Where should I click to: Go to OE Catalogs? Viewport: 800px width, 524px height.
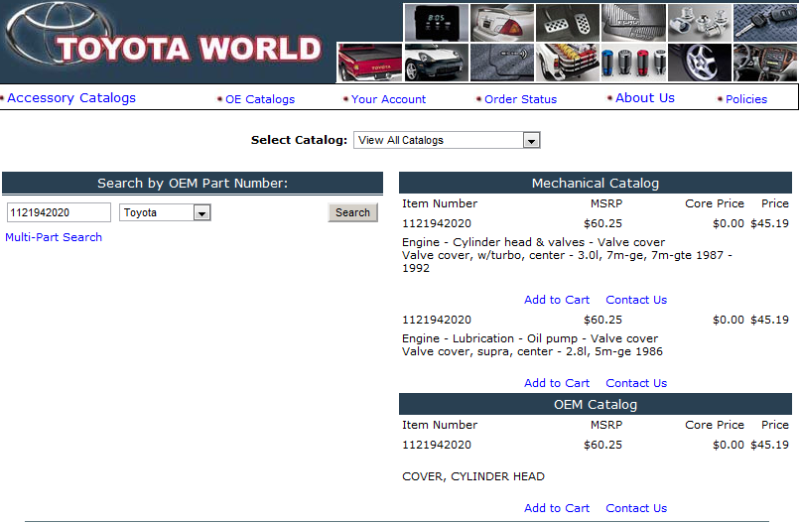point(260,99)
